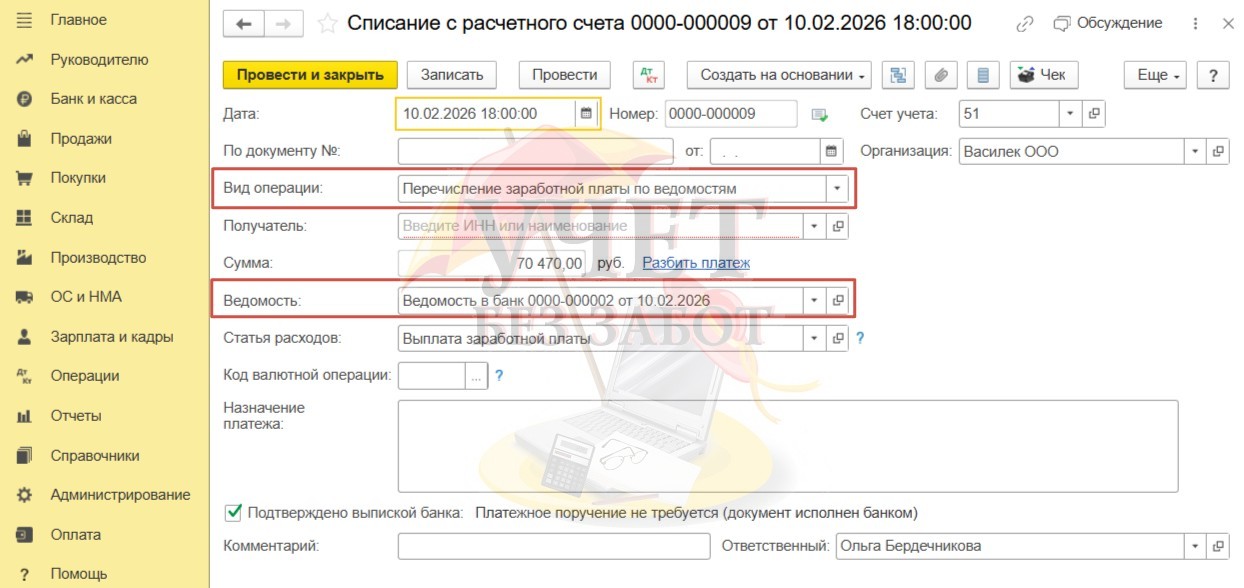Open the document structure icon in toolbar
Screen dimensions: 1244x588
coord(898,75)
